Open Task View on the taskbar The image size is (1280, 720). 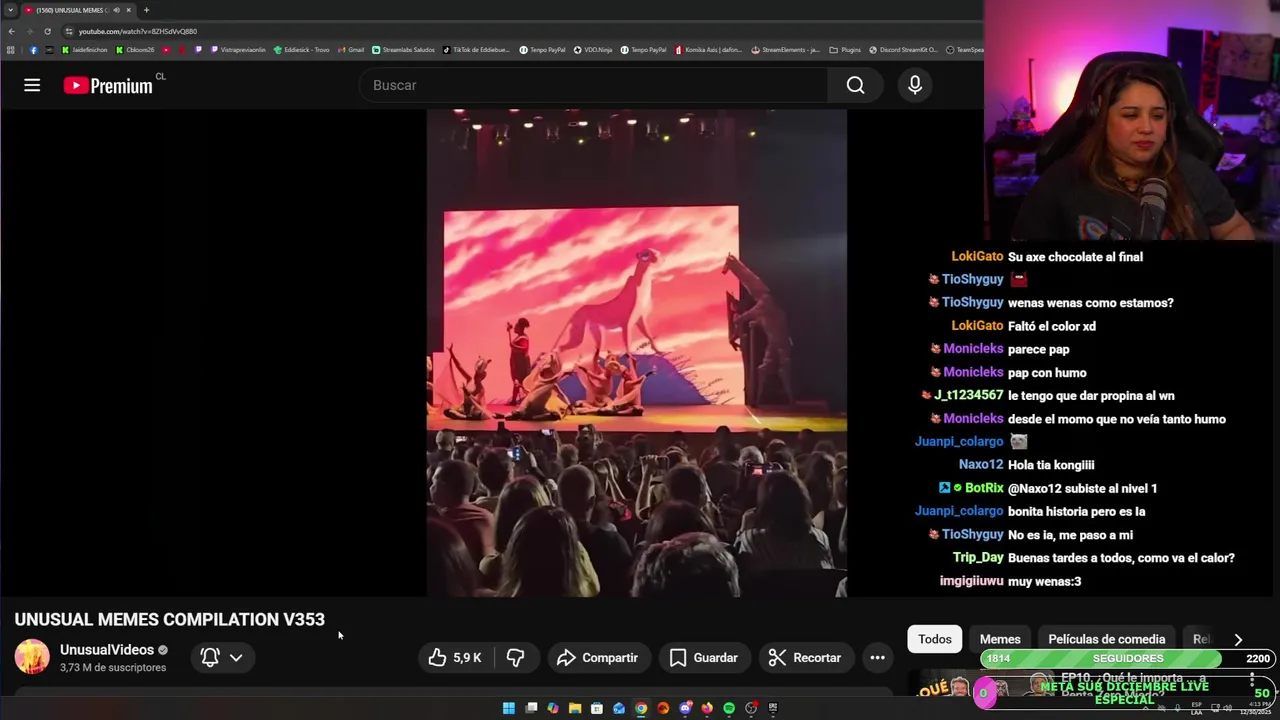point(531,708)
